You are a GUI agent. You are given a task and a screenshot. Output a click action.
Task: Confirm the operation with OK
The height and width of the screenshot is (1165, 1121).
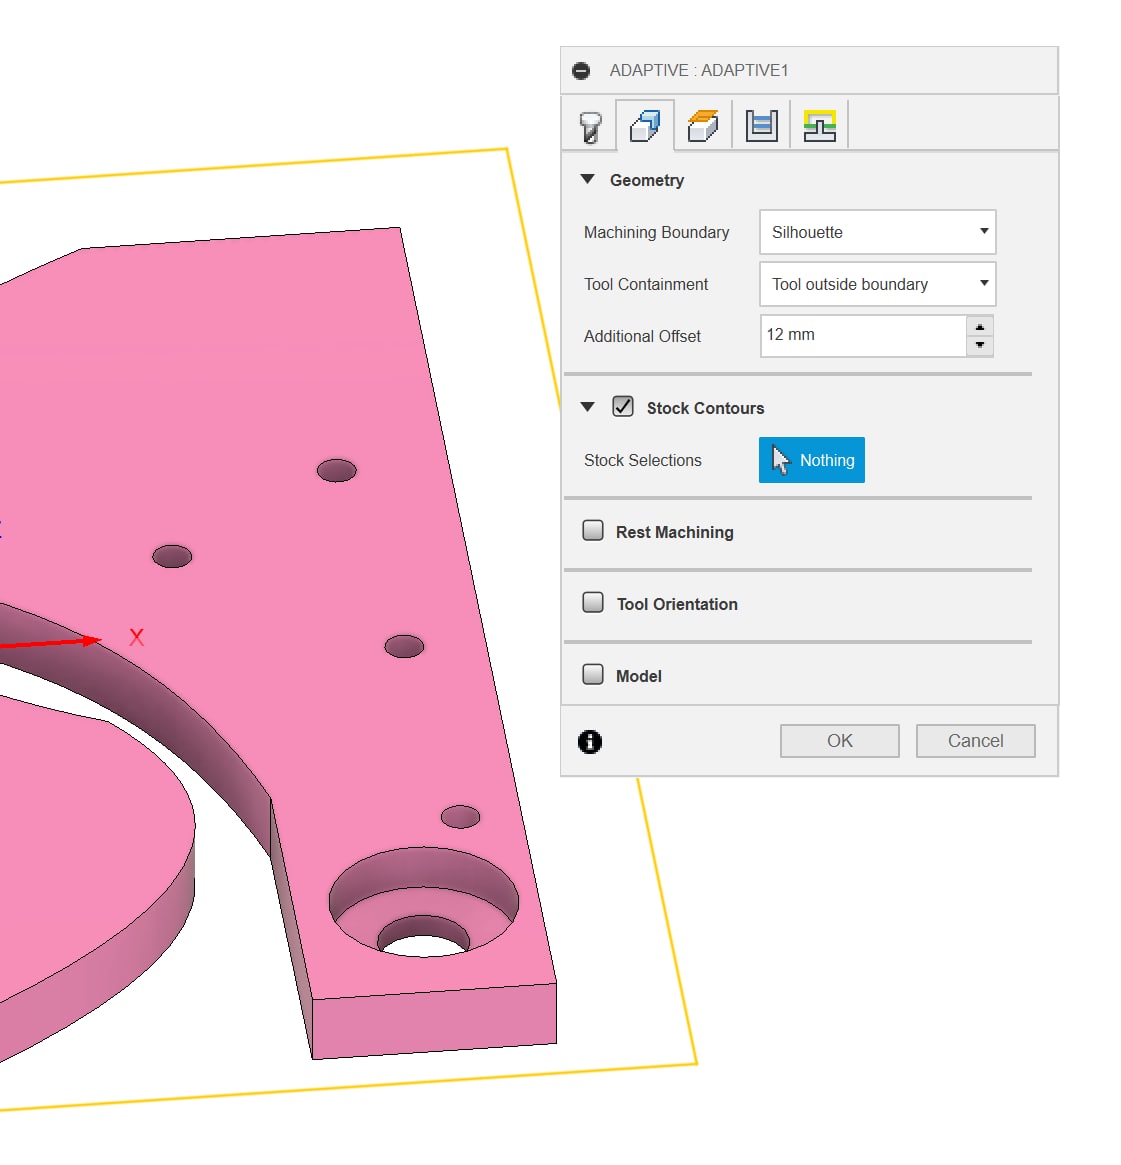coord(839,741)
